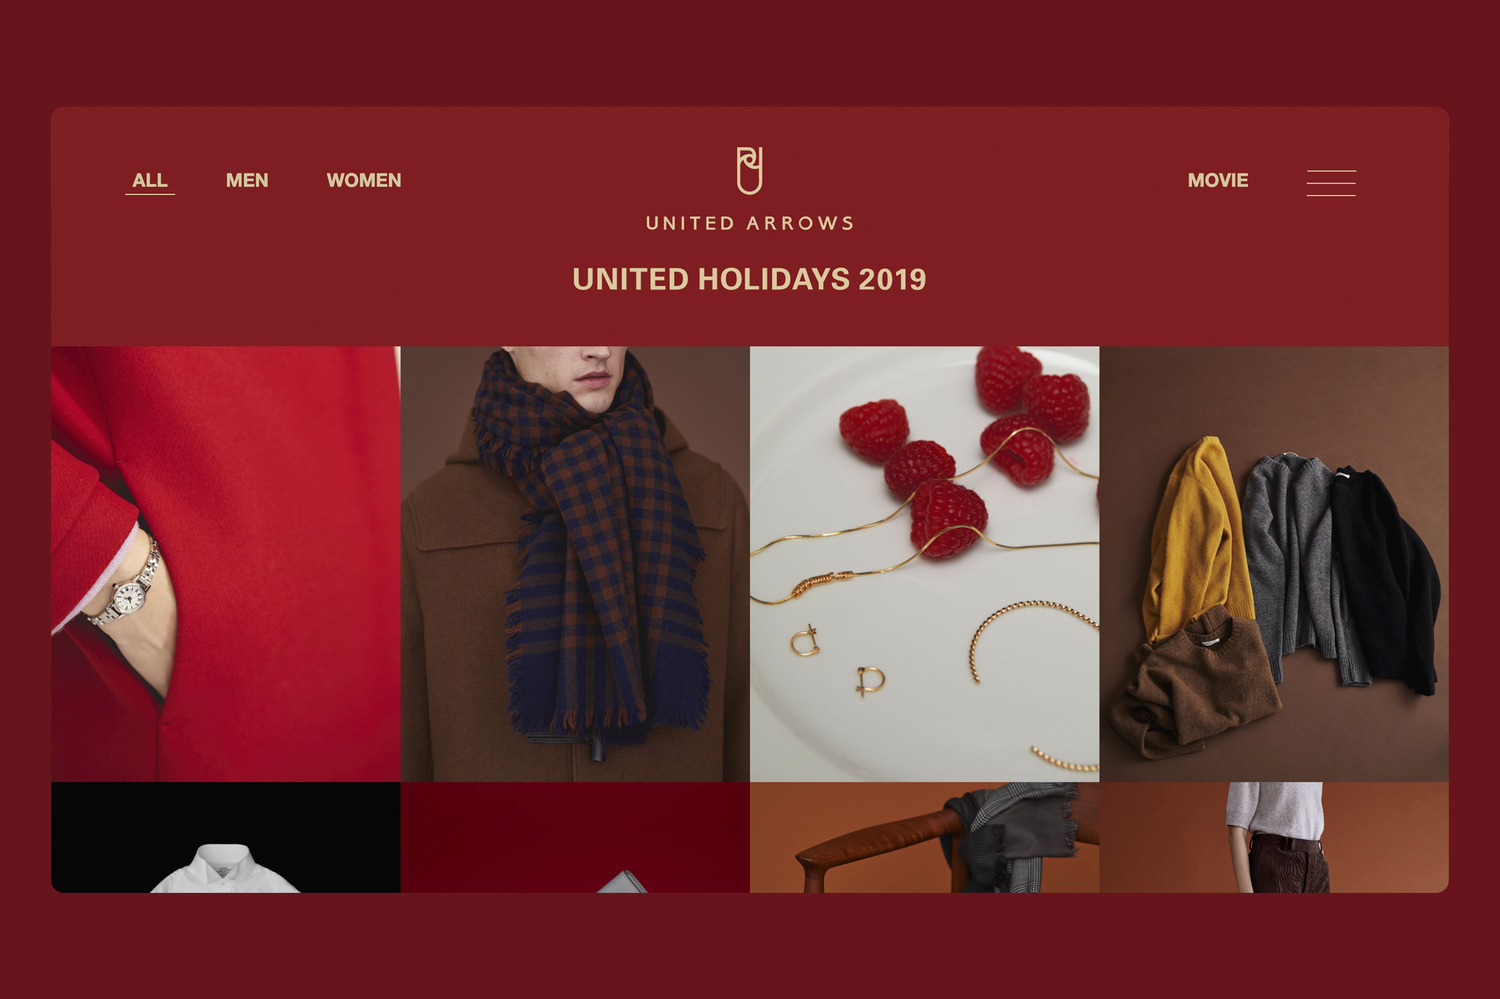
Task: Open the dark red wallet thumbnail
Action: [575, 837]
